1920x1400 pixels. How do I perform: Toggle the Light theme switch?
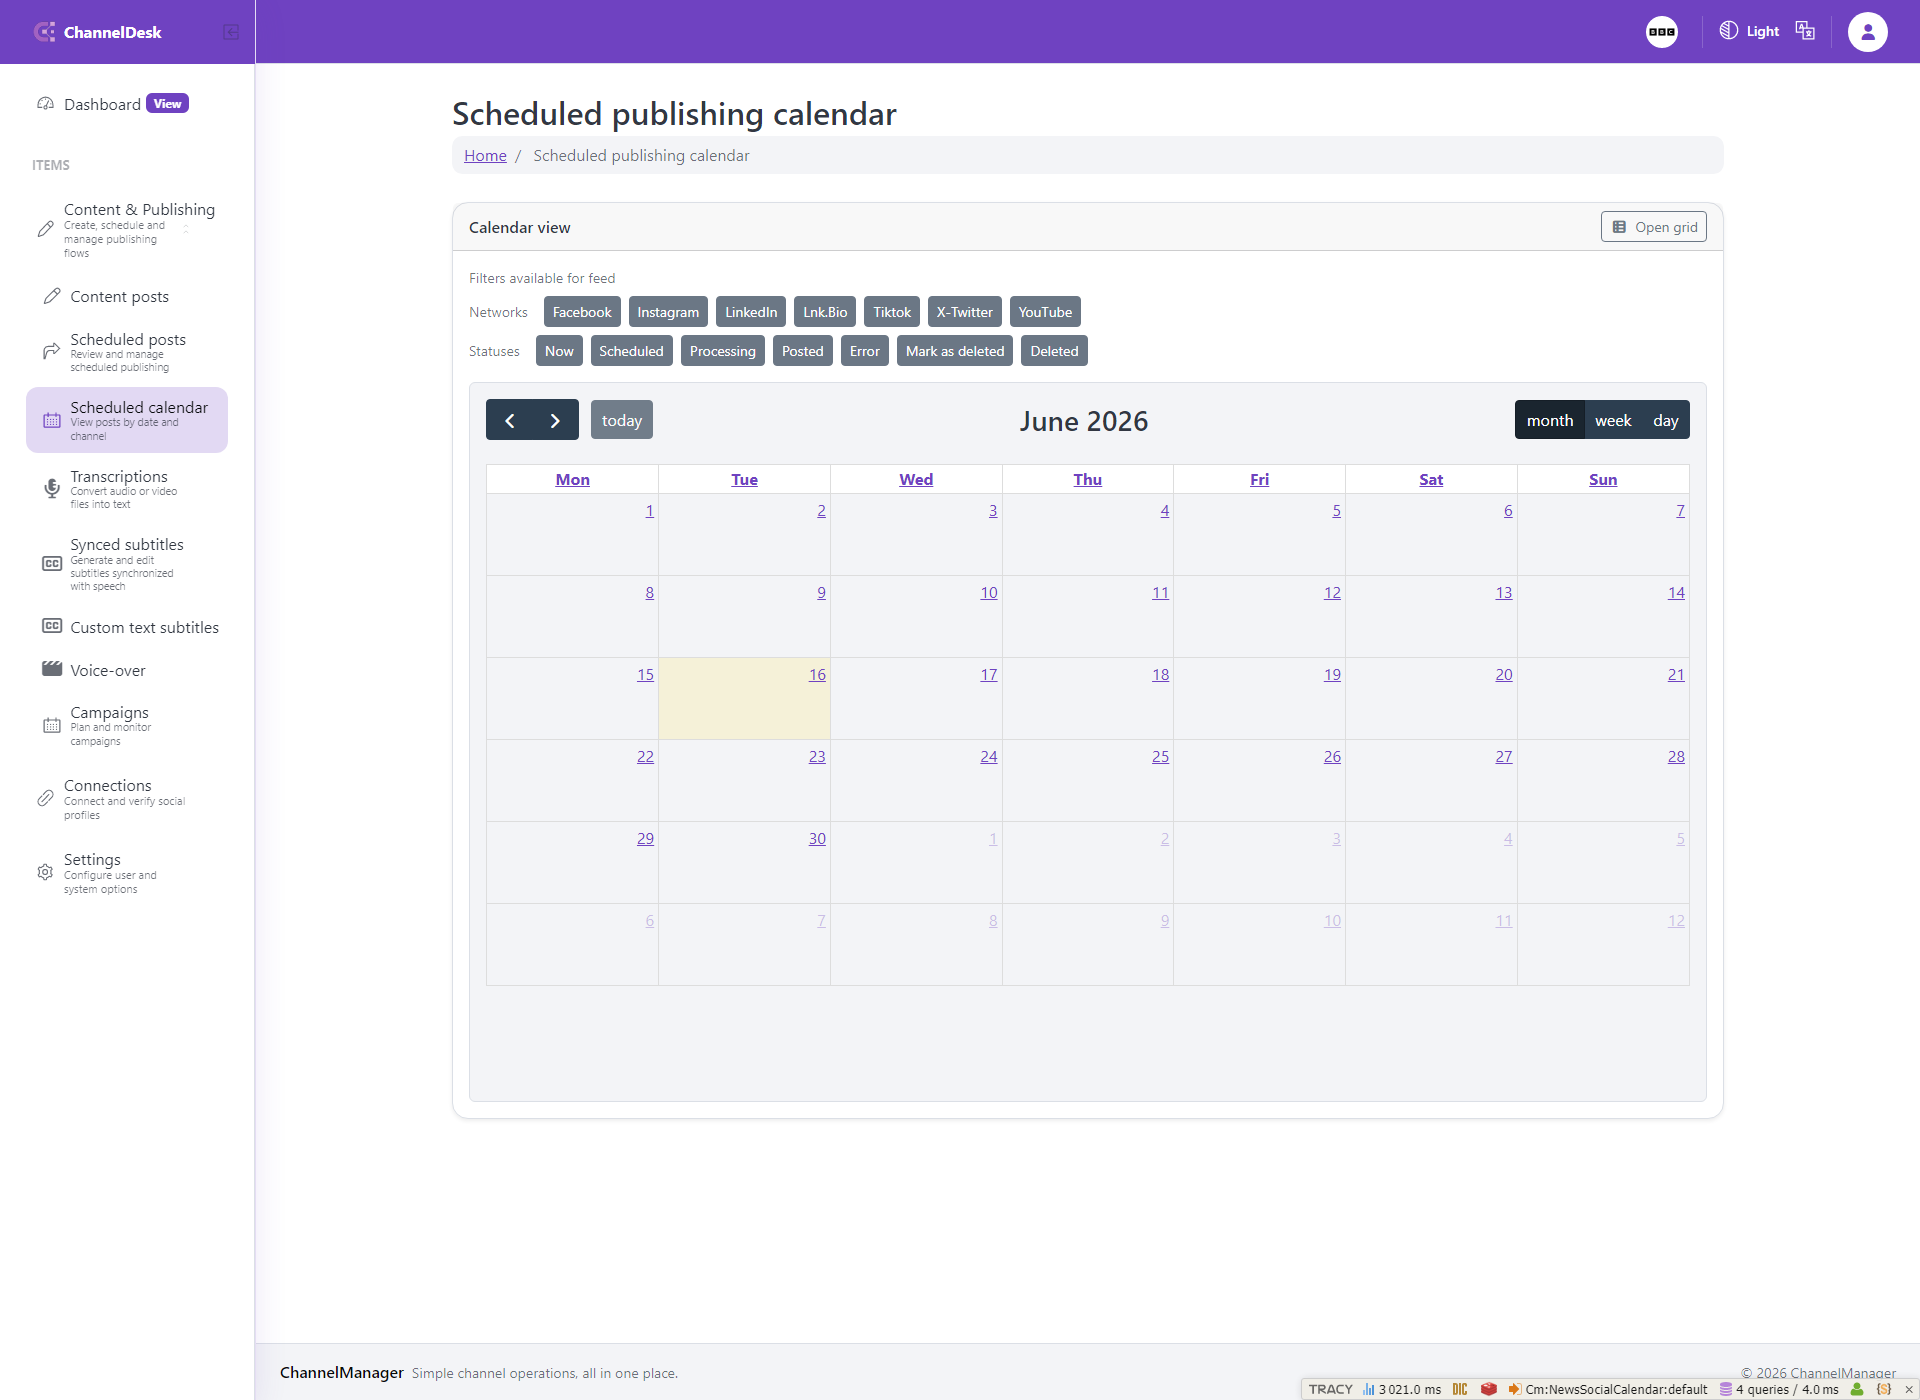click(1749, 31)
